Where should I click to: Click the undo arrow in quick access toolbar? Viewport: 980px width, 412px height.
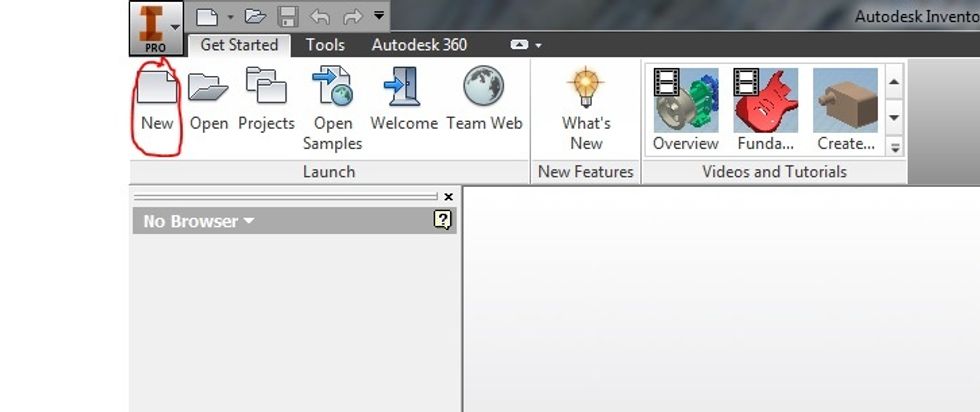click(320, 16)
